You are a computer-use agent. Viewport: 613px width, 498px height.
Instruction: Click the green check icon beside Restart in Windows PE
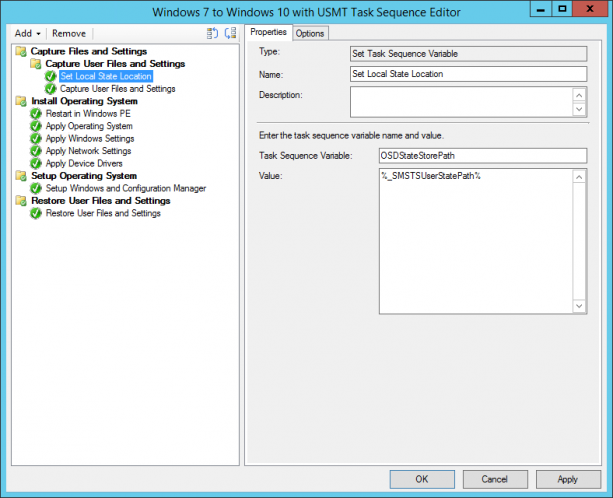pos(37,114)
